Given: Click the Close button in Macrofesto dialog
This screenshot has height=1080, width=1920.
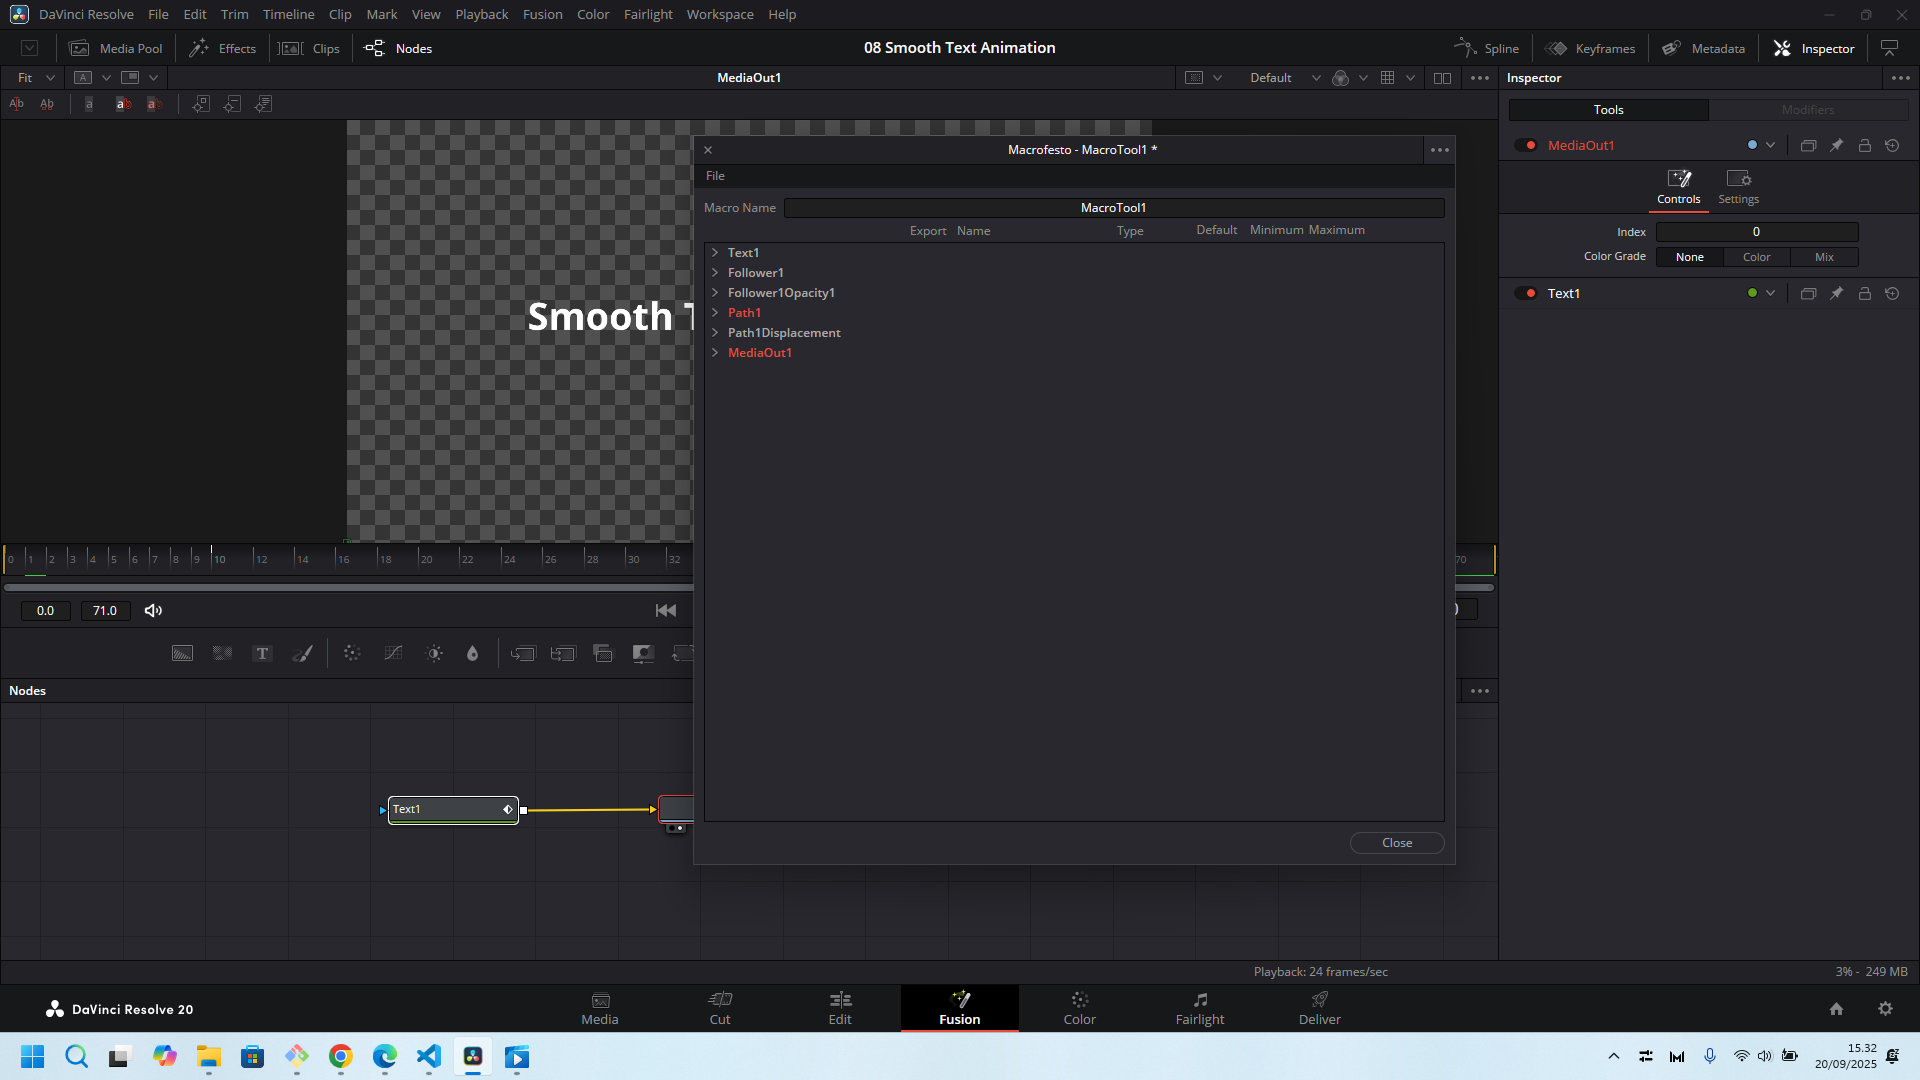Looking at the screenshot, I should (x=1396, y=843).
